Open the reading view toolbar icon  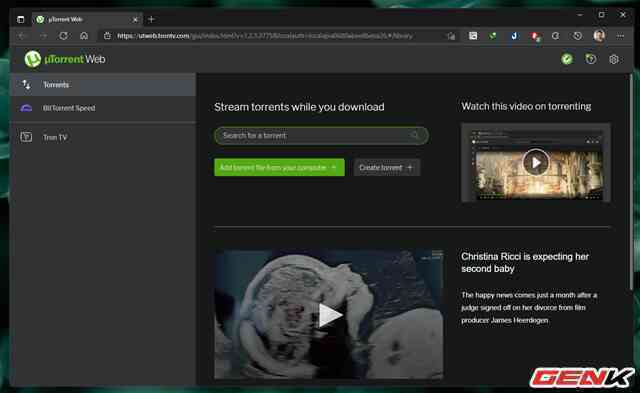[473, 36]
